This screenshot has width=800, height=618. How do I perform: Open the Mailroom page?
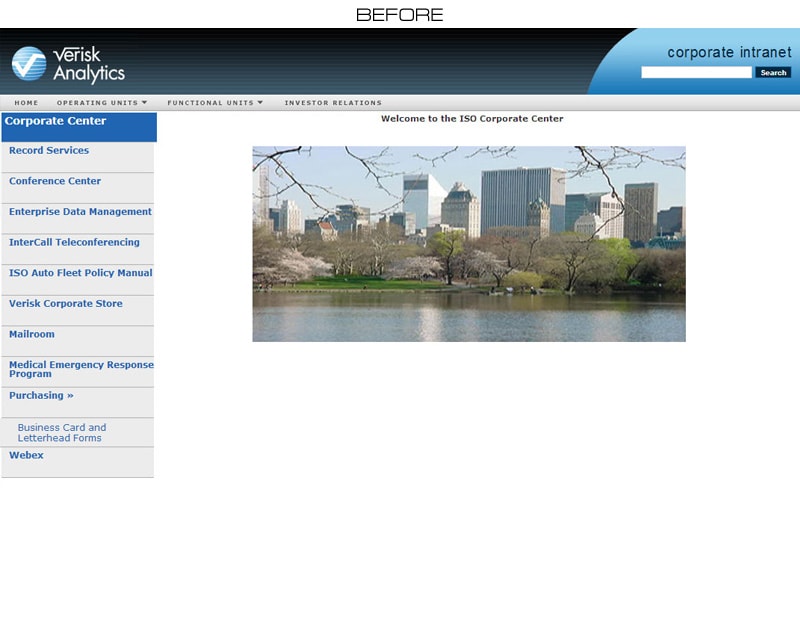pos(31,334)
